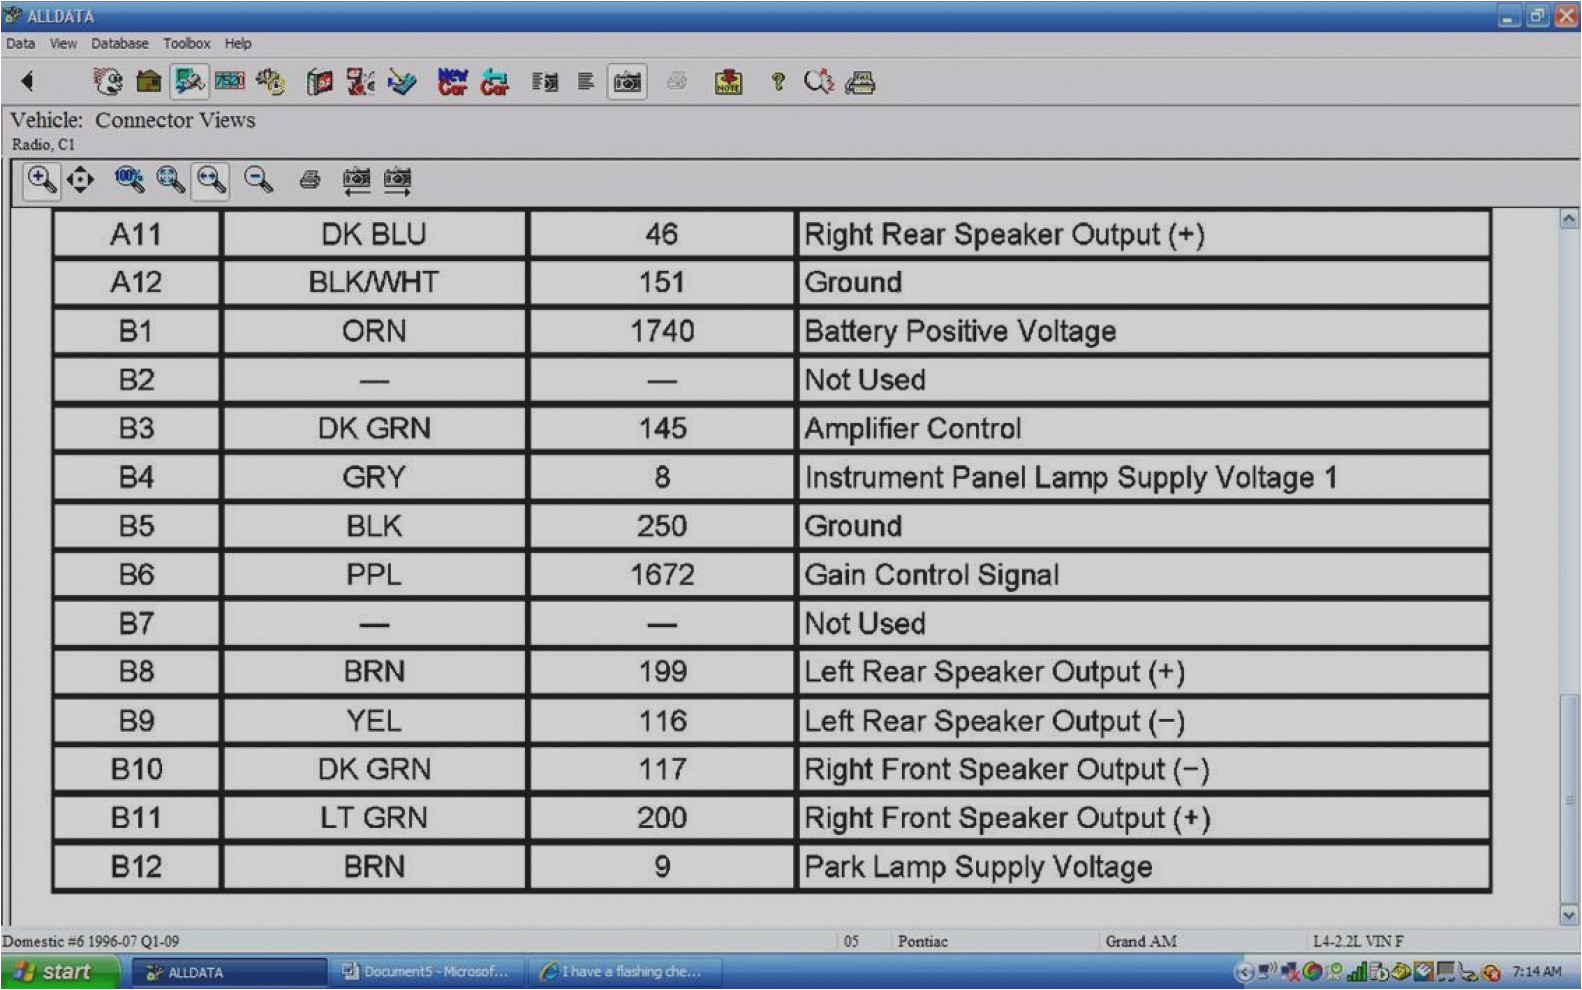Switch to Document5 Microsoft Word taskbar button

click(427, 972)
